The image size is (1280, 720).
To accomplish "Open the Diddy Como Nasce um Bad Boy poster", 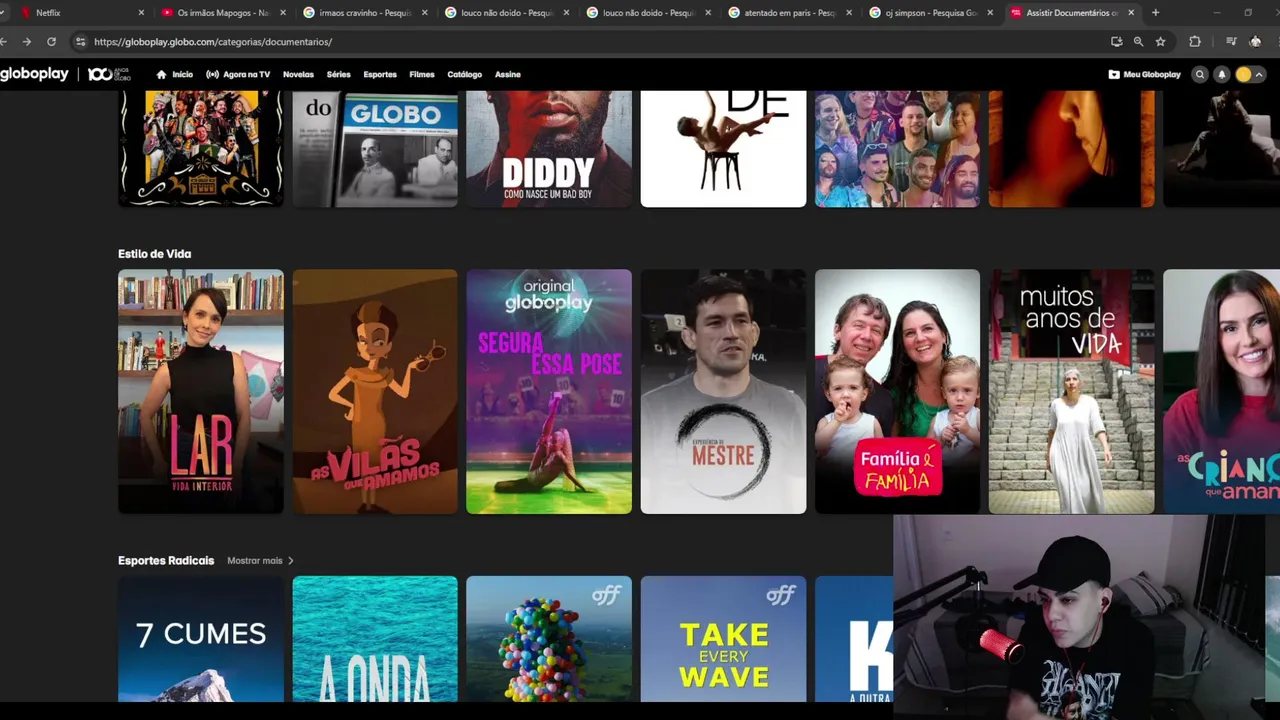I will pyautogui.click(x=549, y=149).
